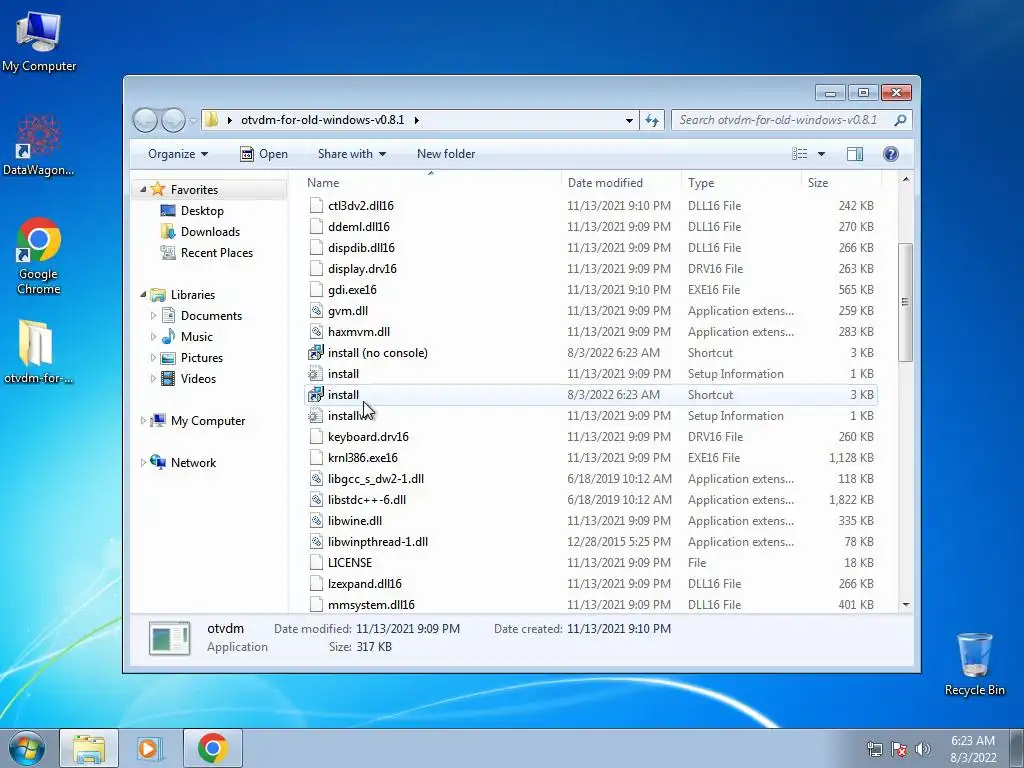The image size is (1024, 768).
Task: Collapse the Libraries tree group
Action: coord(143,295)
